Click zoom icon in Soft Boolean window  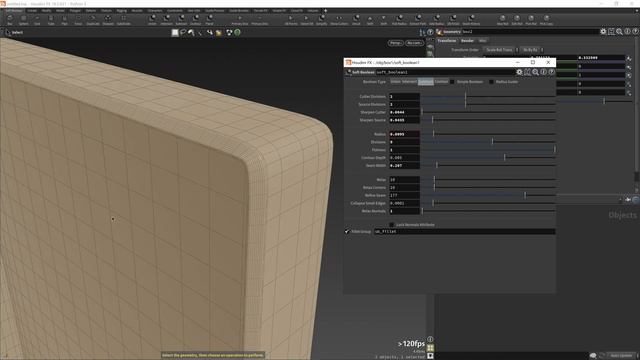pos(536,72)
